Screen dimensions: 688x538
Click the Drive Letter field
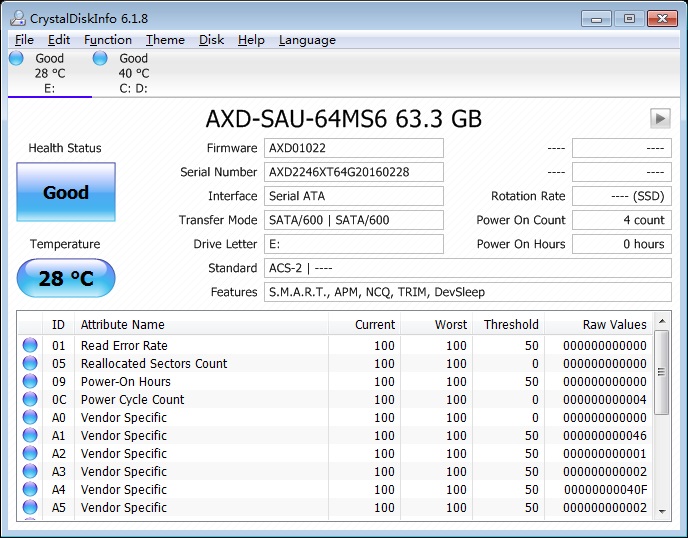coord(354,244)
